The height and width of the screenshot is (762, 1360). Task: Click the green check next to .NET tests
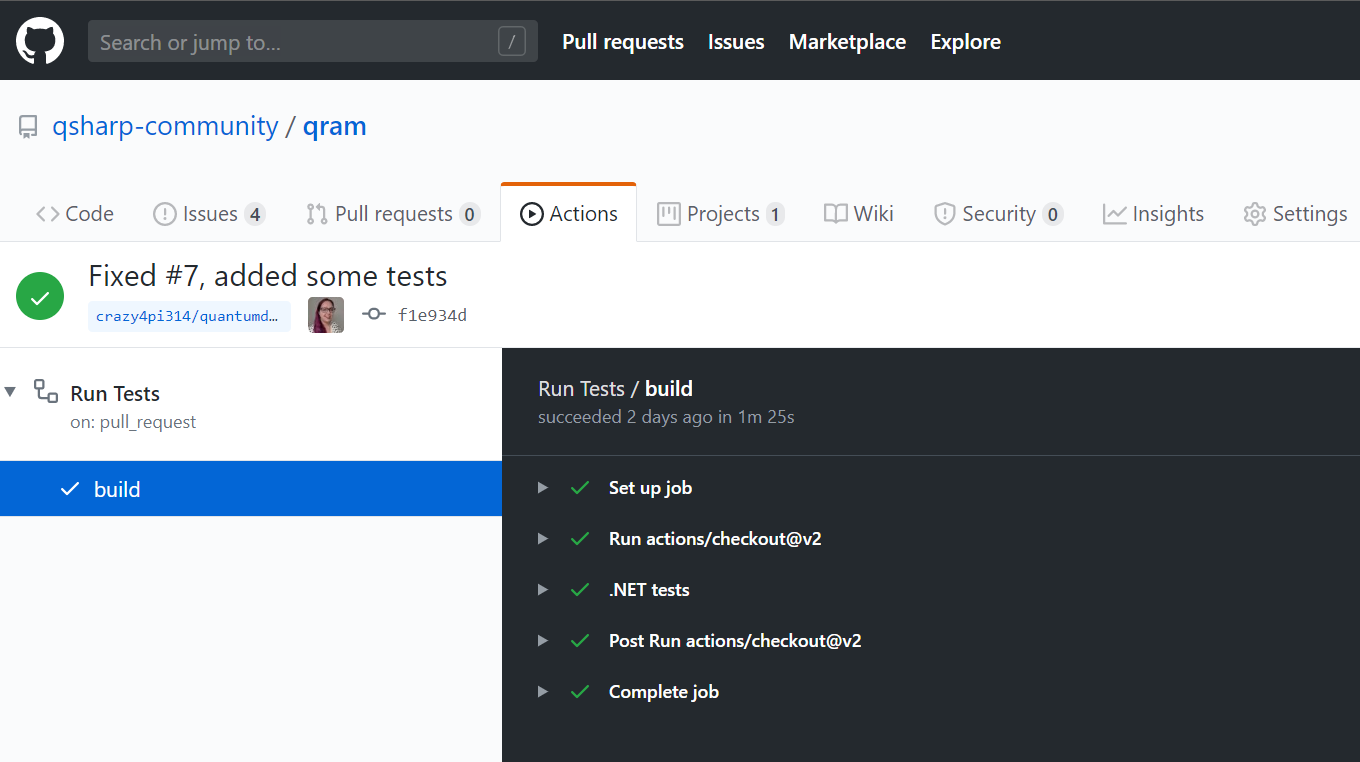pos(580,590)
